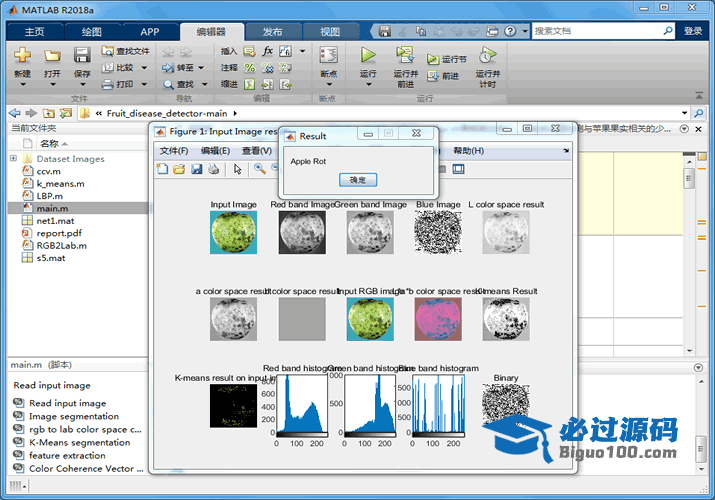This screenshot has width=715, height=500.
Task: Click the Open folder icon
Action: click(52, 56)
